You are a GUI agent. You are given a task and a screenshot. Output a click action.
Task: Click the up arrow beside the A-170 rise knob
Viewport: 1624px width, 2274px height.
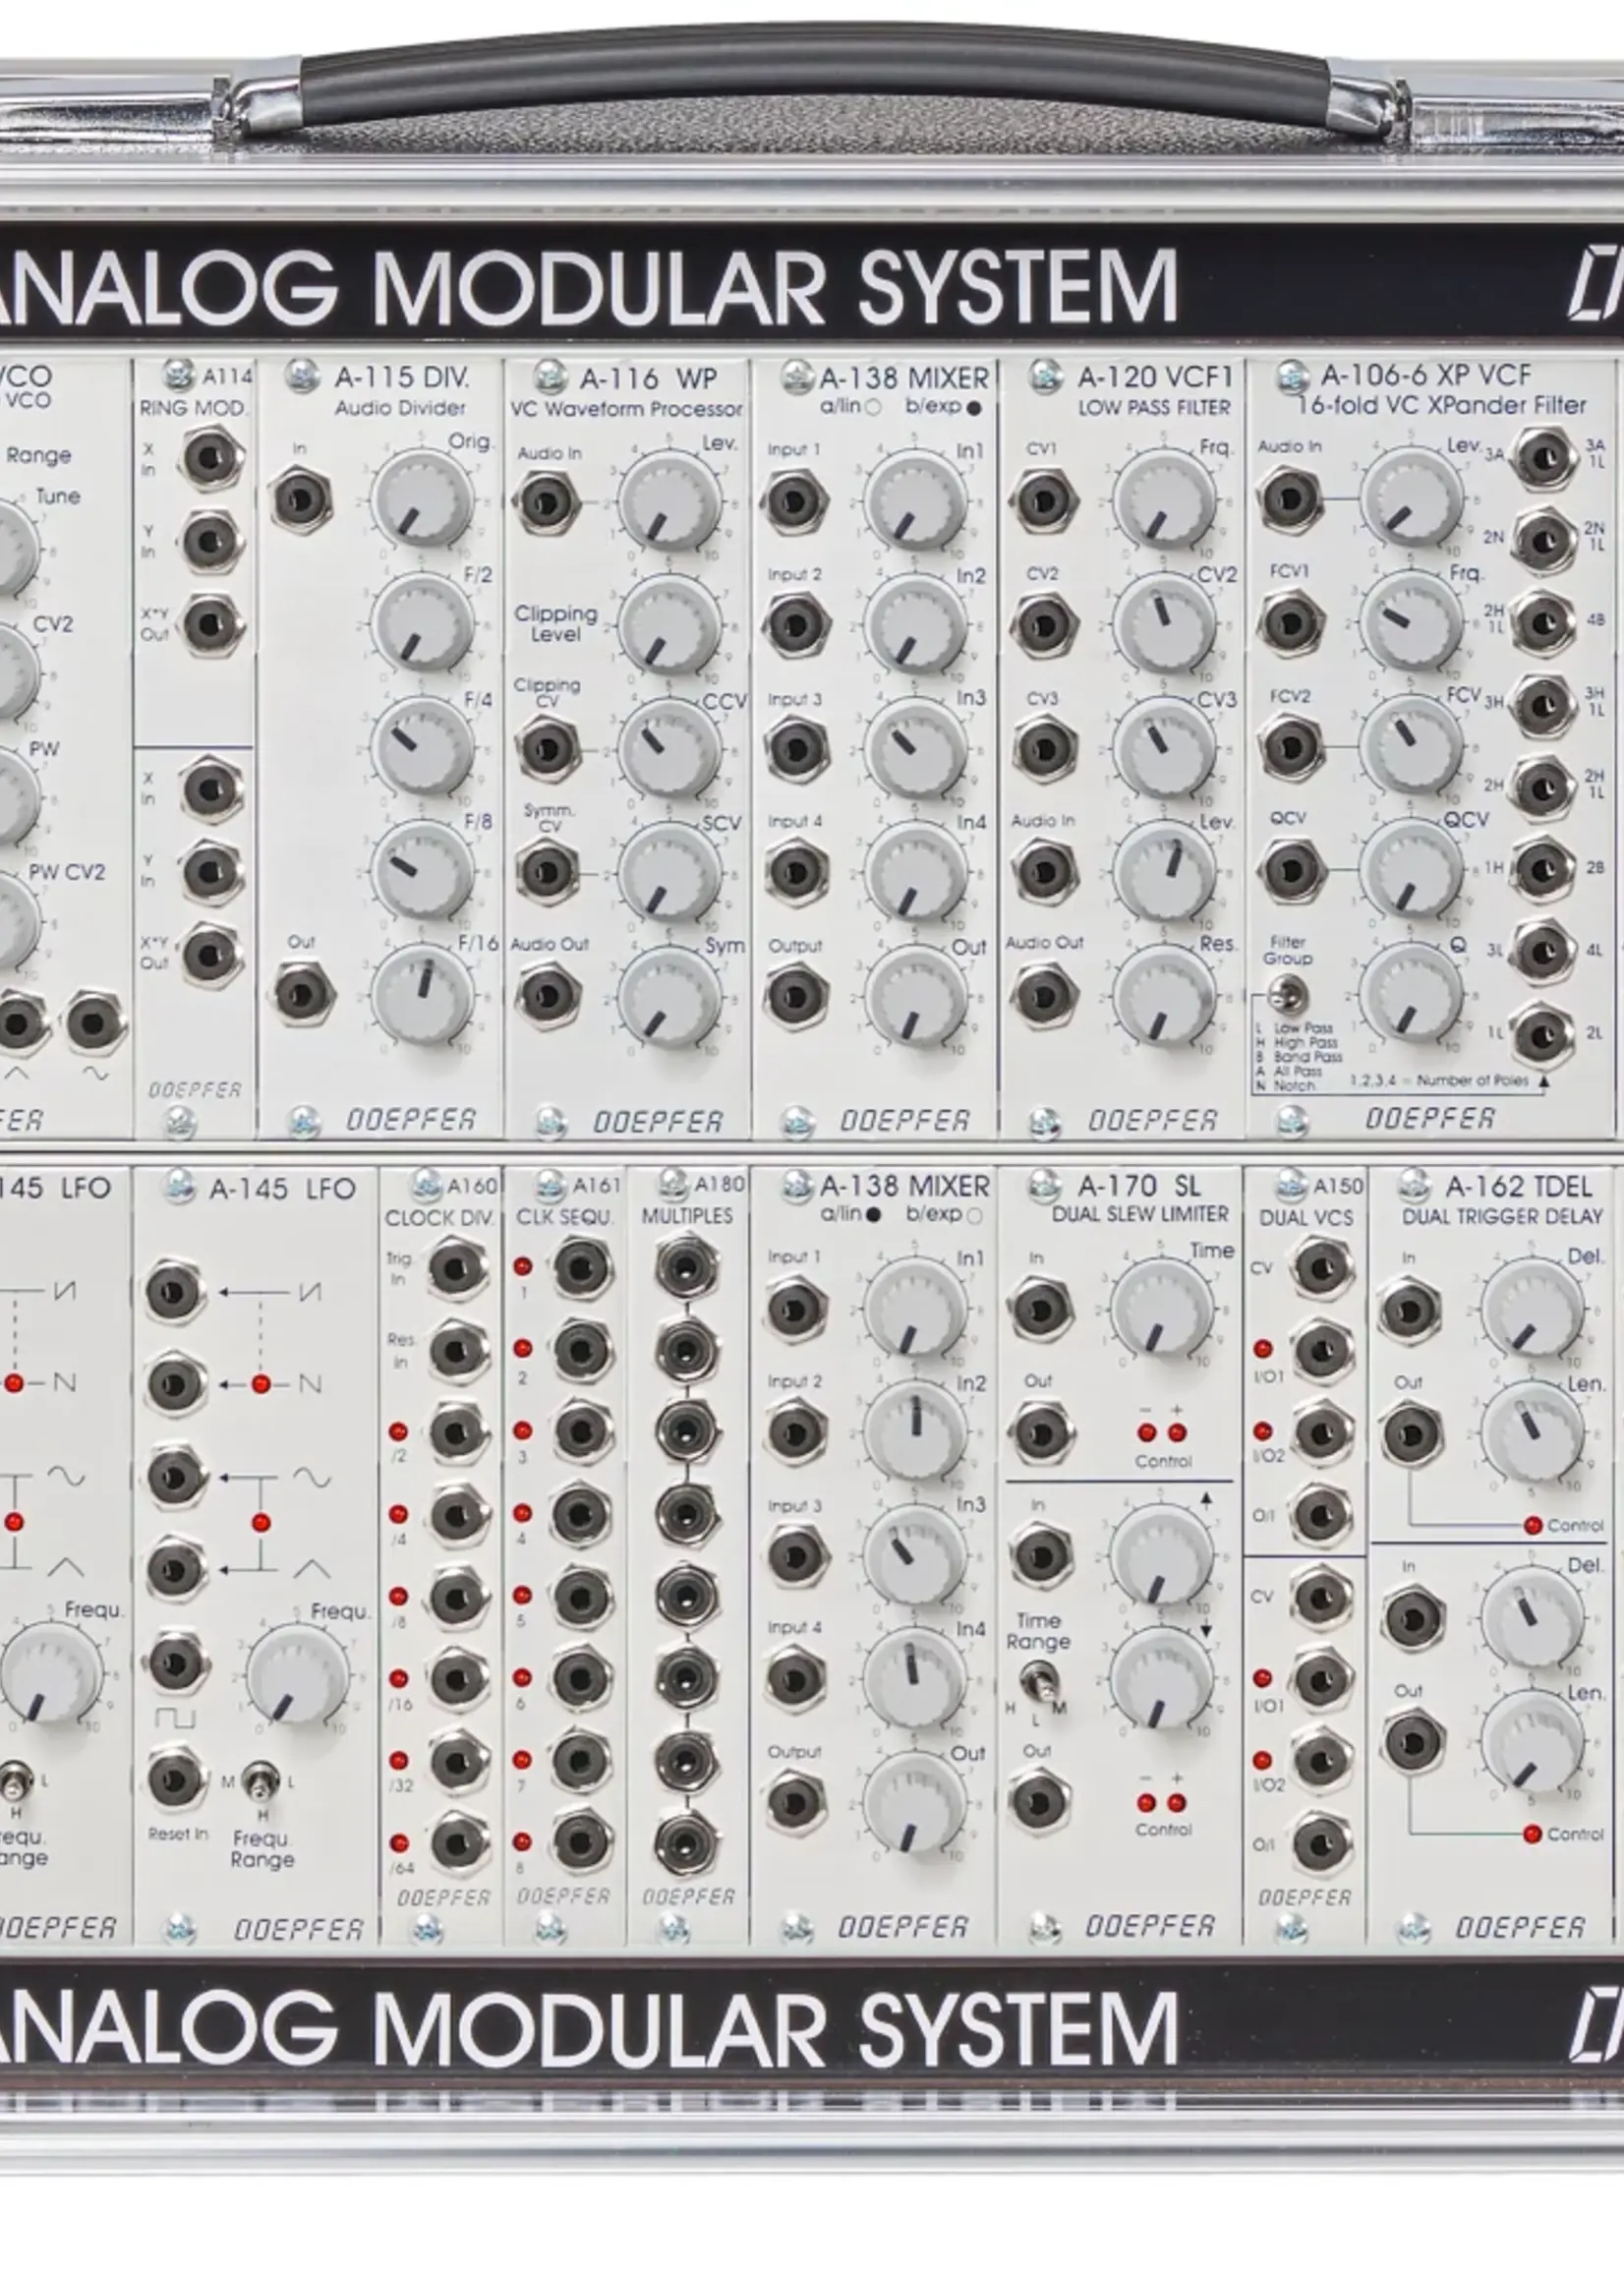[x=1206, y=1500]
